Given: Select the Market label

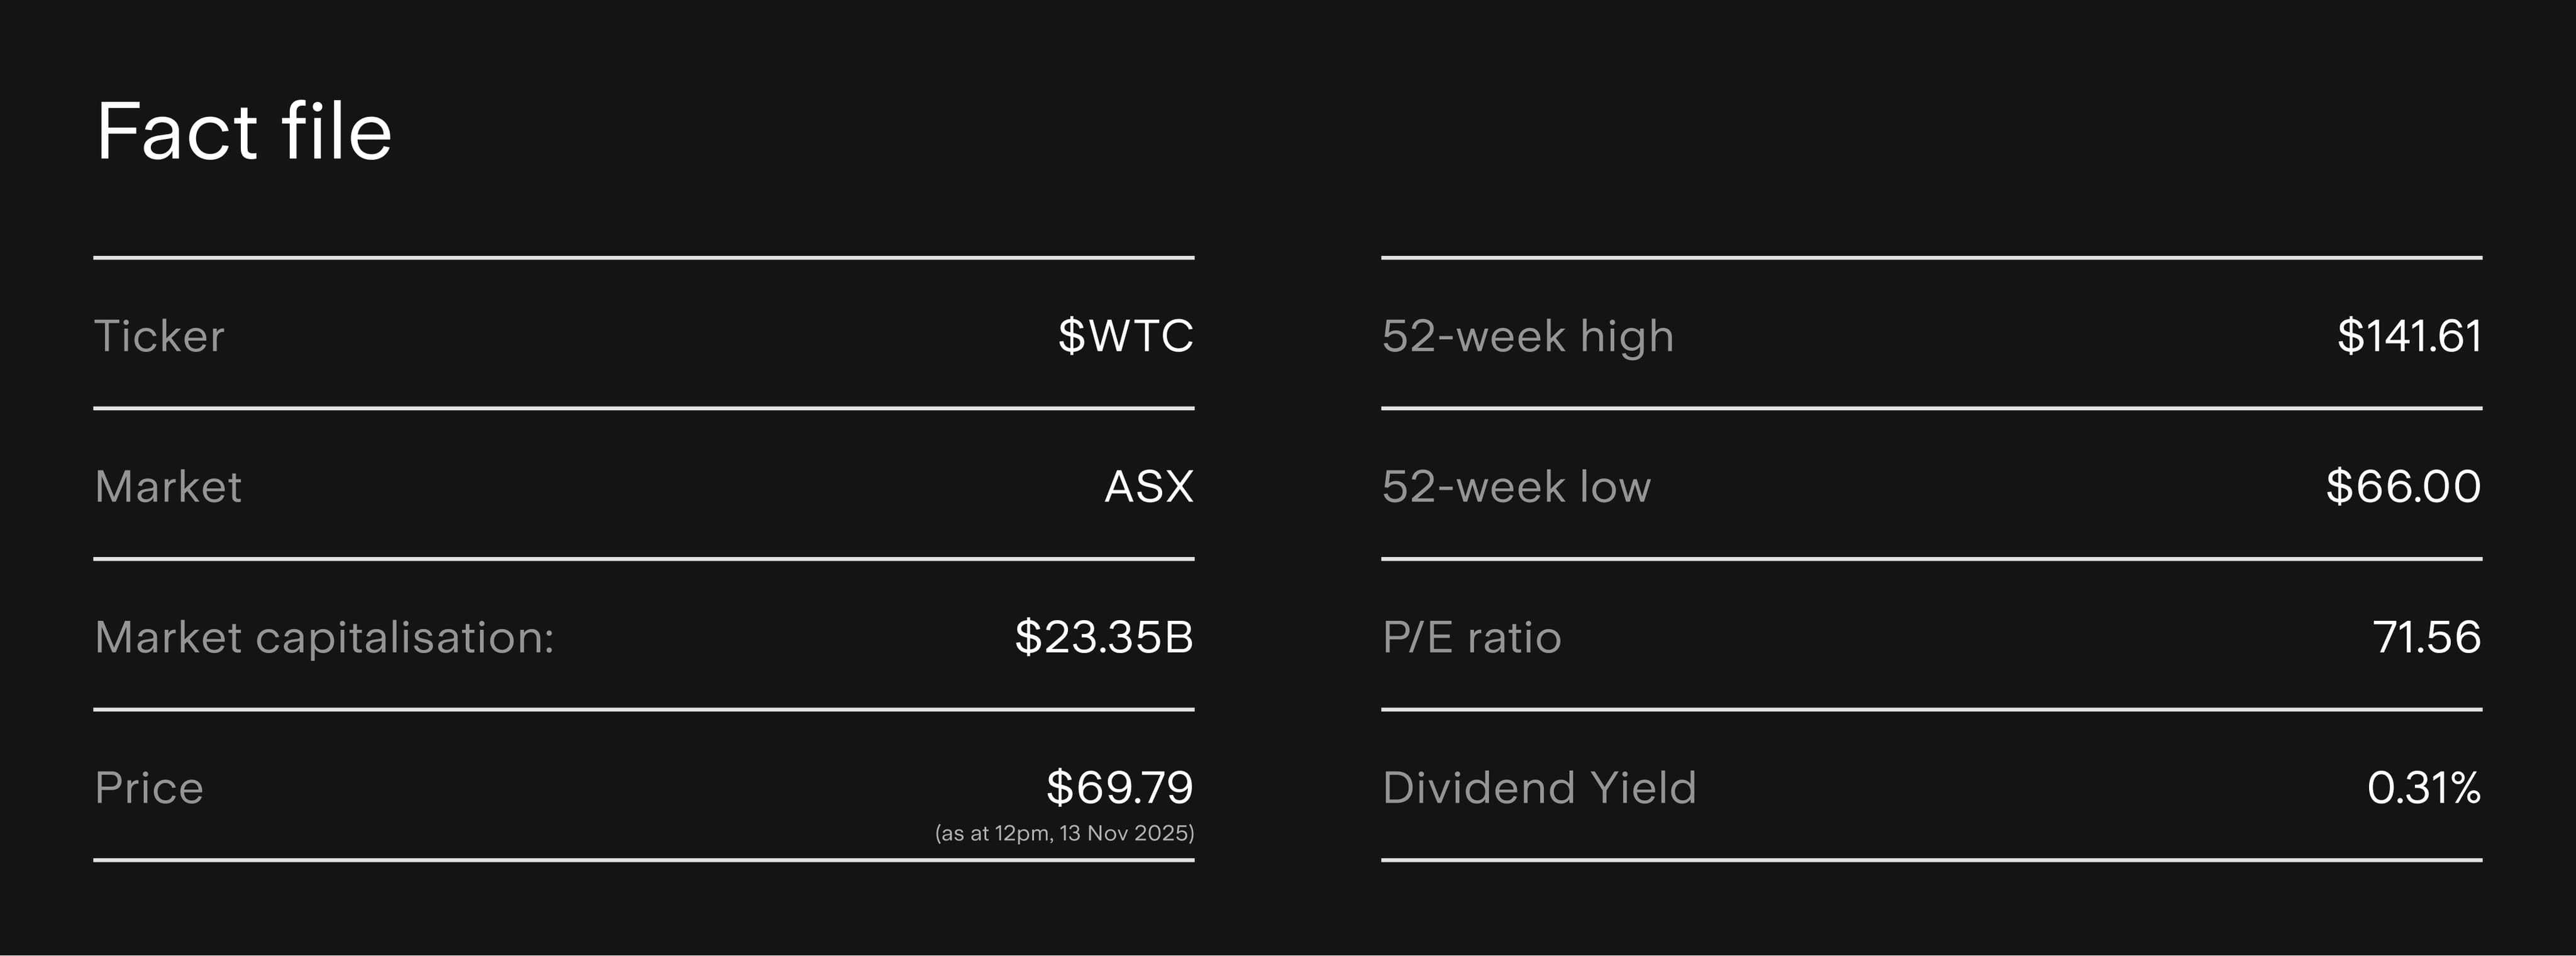Looking at the screenshot, I should pyautogui.click(x=168, y=487).
